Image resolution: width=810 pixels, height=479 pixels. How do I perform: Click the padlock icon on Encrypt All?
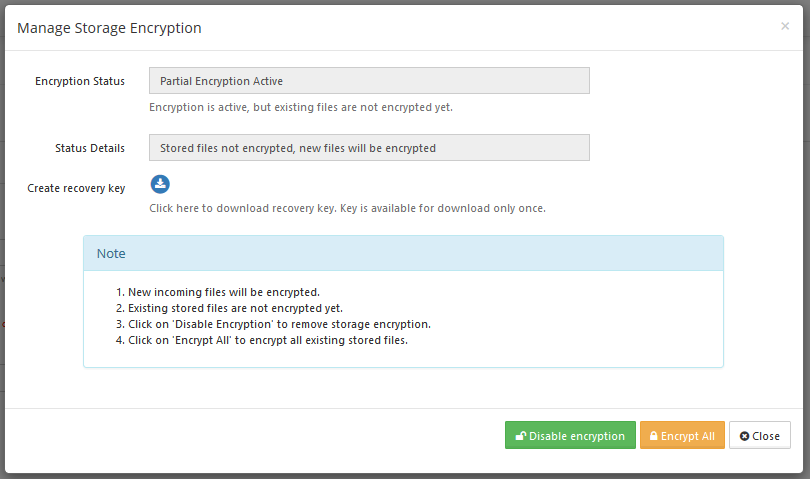(x=653, y=436)
